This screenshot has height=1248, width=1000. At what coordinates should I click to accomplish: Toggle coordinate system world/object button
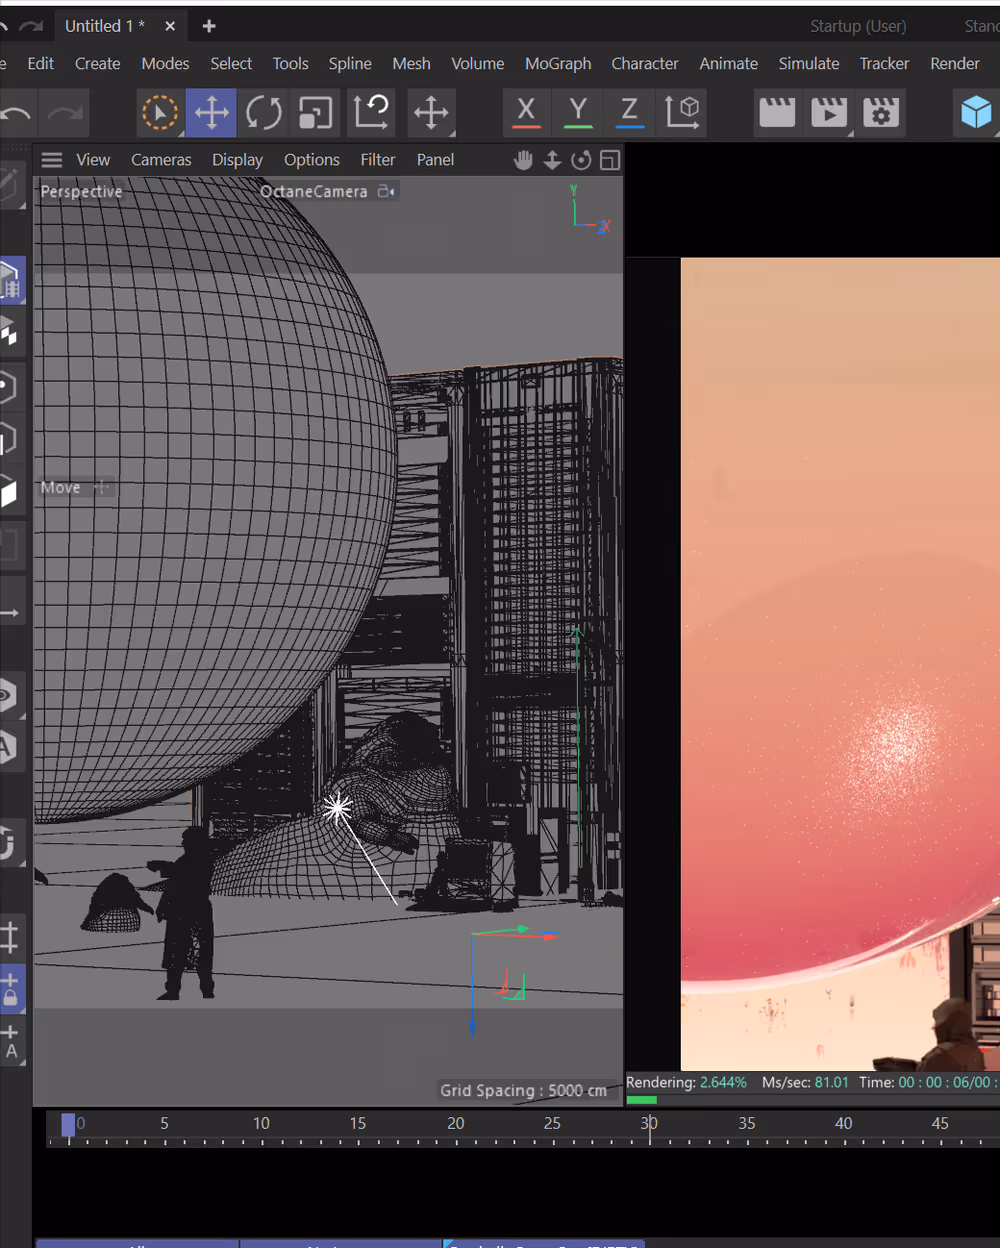click(x=683, y=112)
